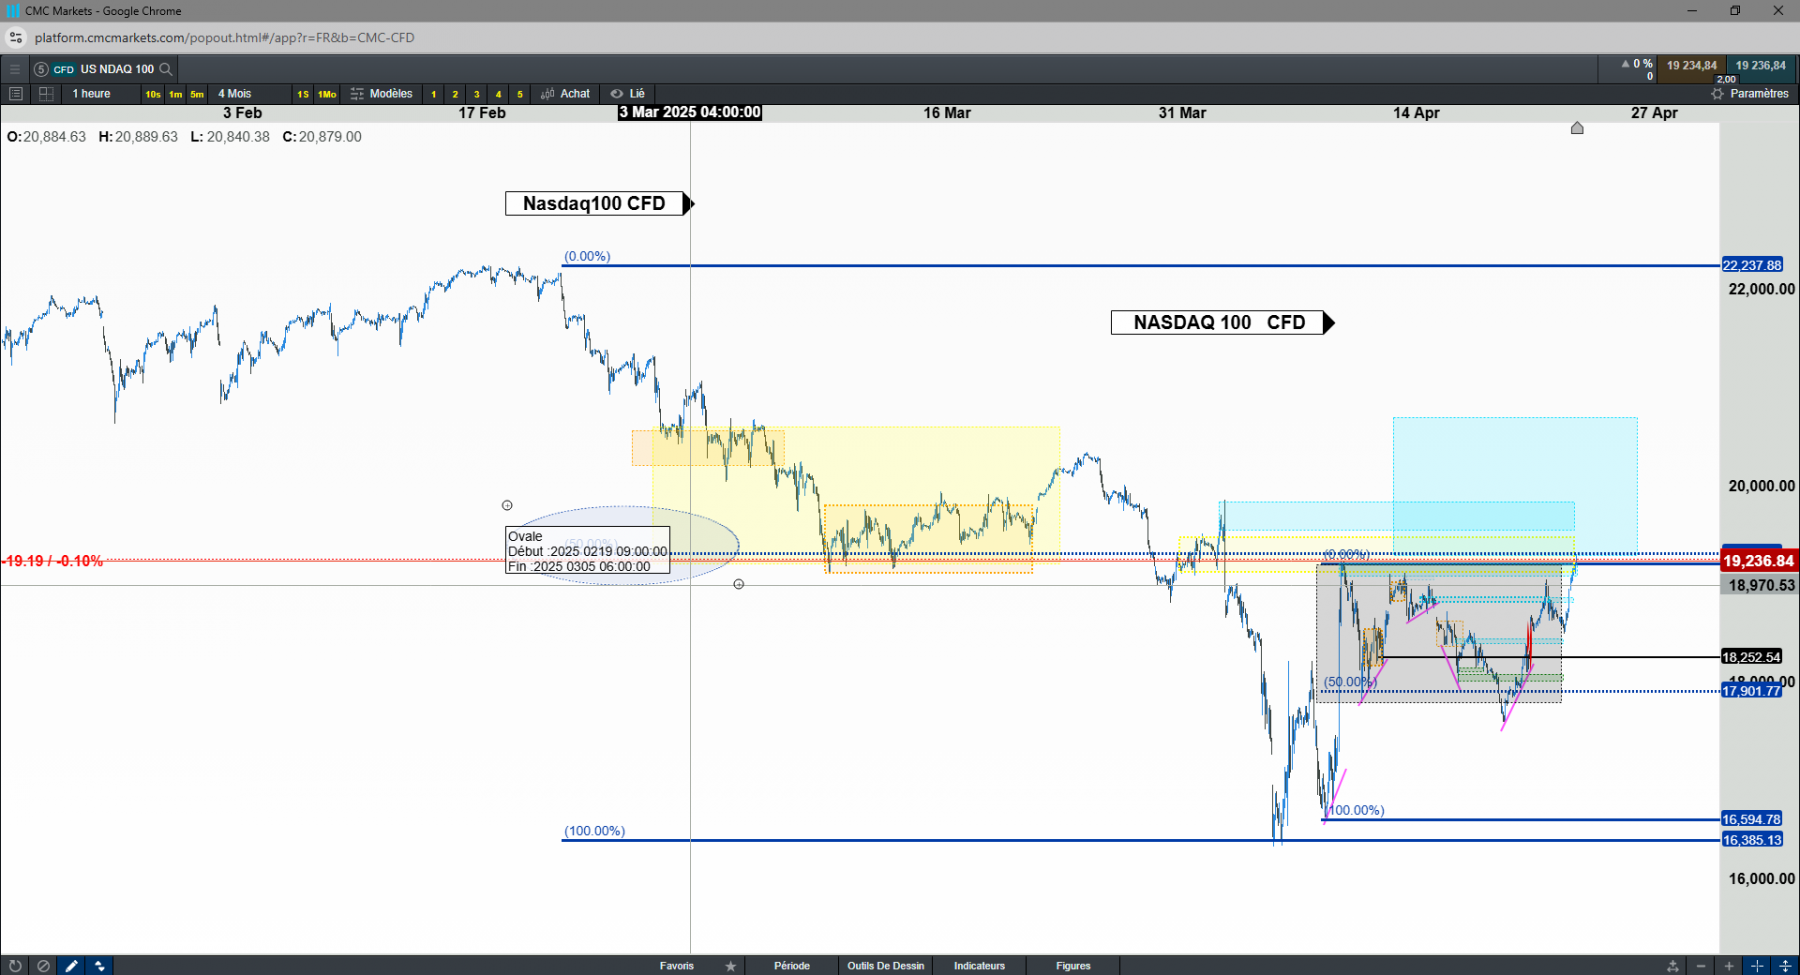
Task: Select template preset 2
Action: tap(455, 94)
